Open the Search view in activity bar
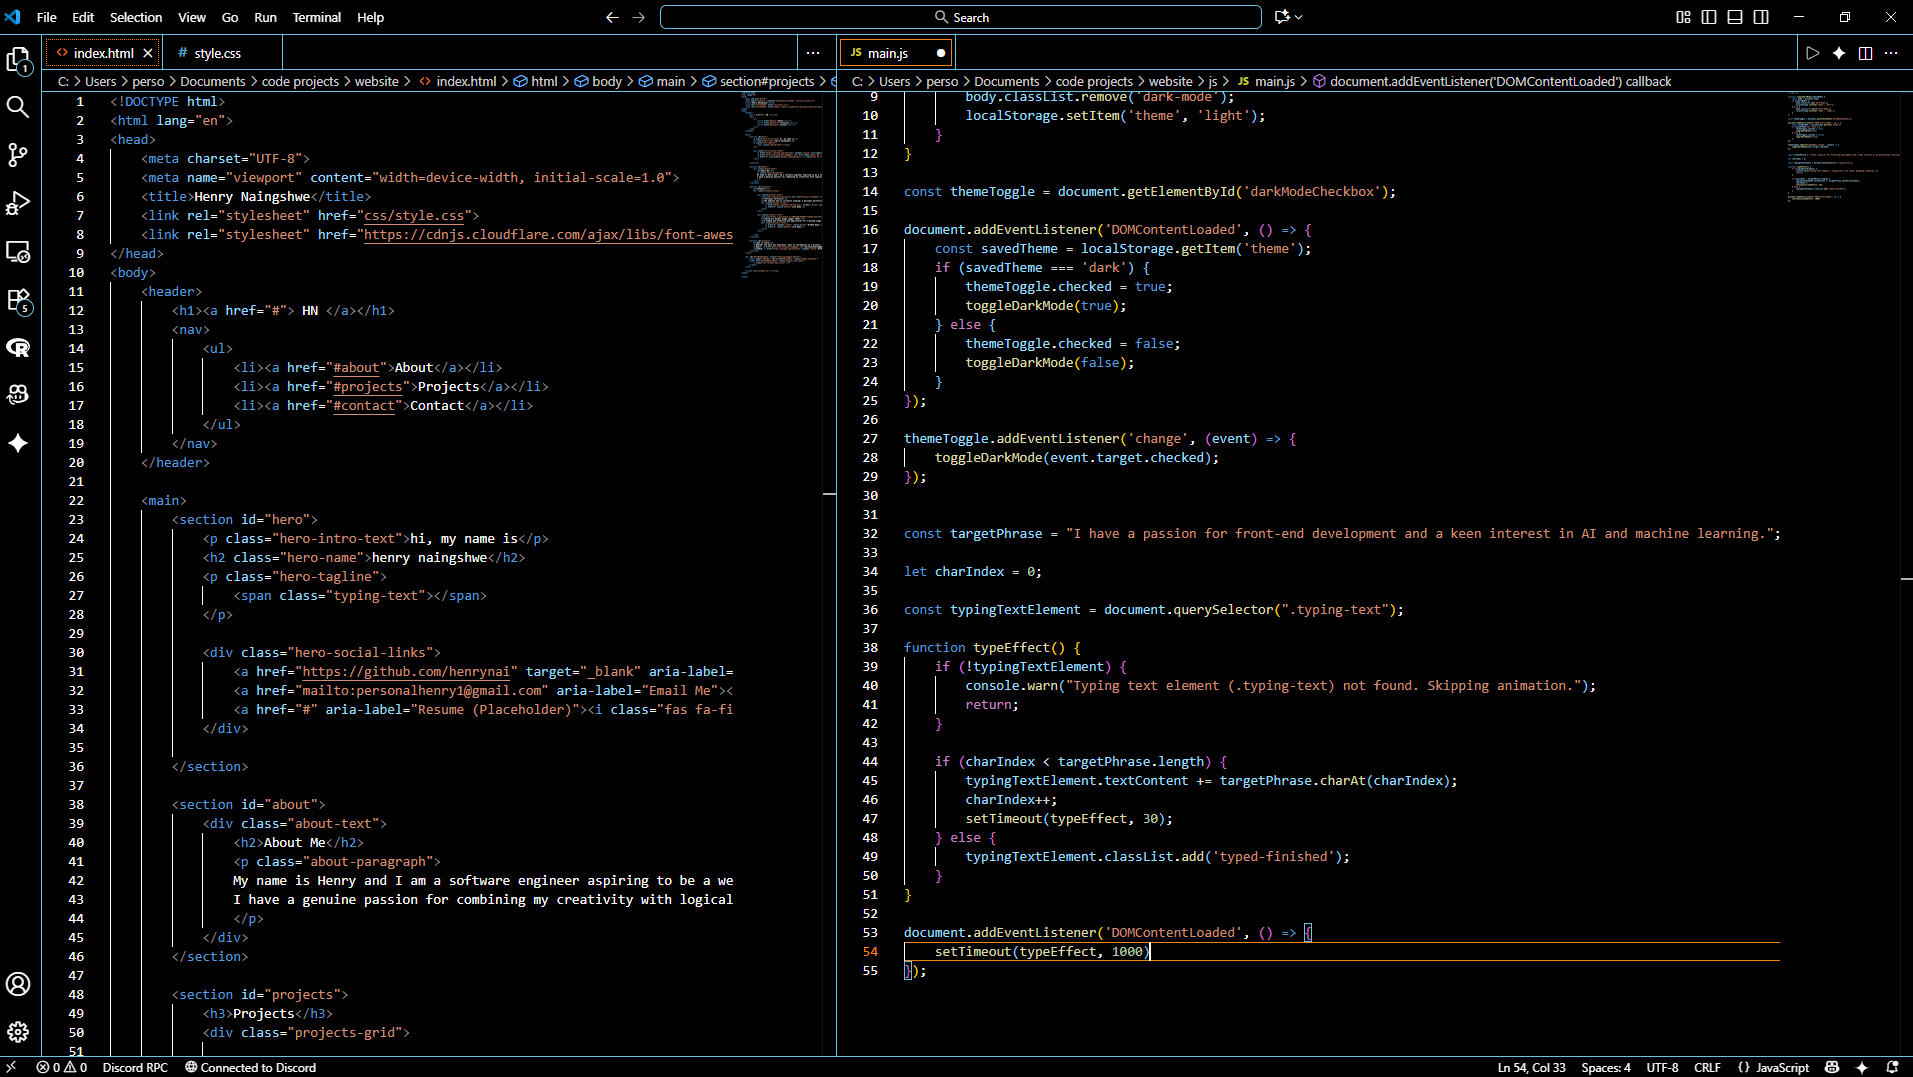1913x1077 pixels. pos(18,107)
